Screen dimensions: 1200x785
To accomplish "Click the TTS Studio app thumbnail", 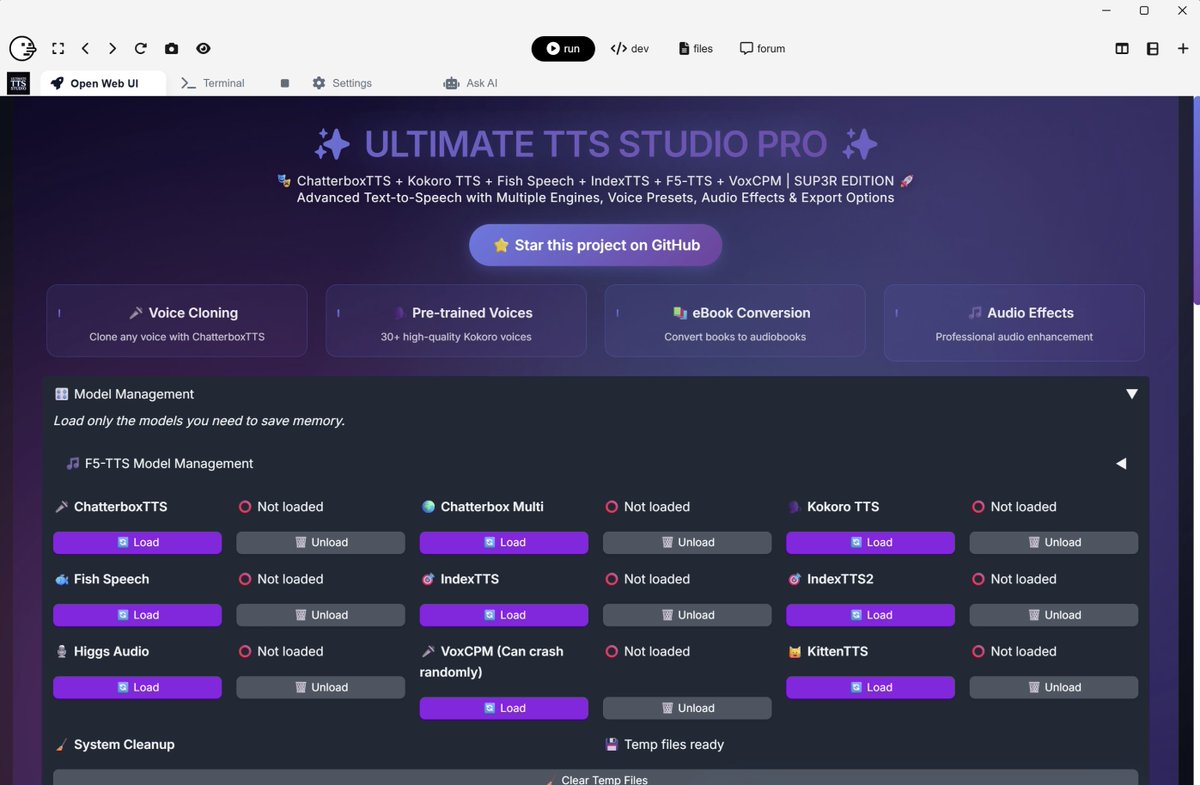I will (18, 83).
